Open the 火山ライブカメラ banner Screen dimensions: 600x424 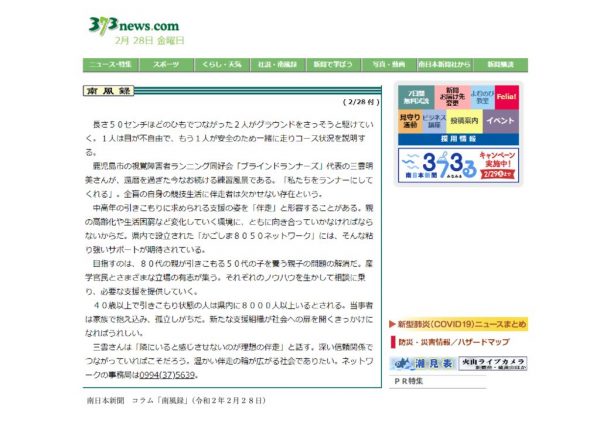[493, 363]
